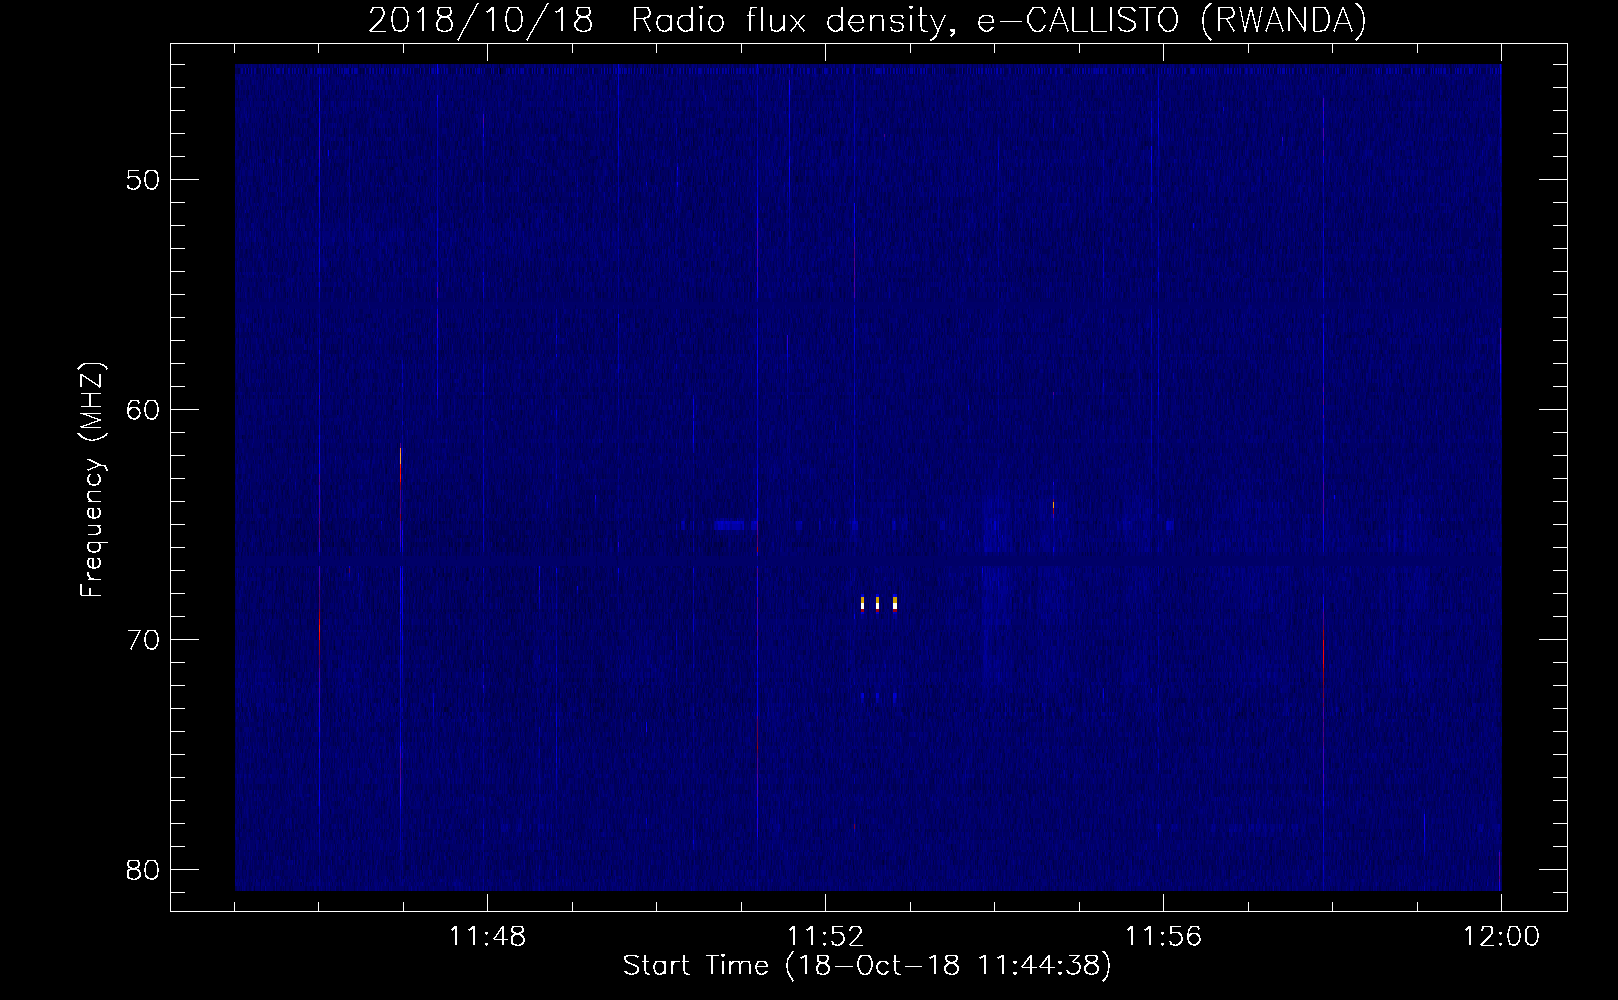
Task: Click the 12:00 time tick label
Action: pyautogui.click(x=1501, y=937)
